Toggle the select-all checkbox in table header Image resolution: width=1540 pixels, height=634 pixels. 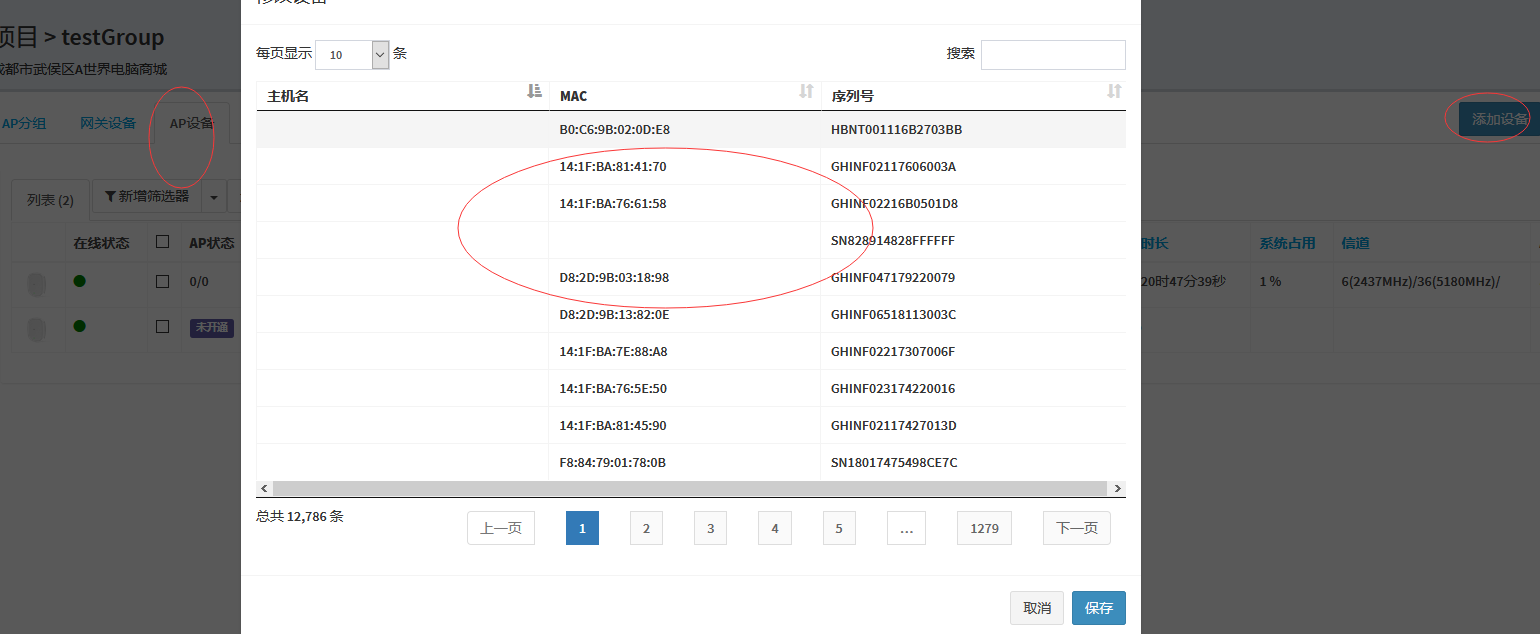[x=162, y=242]
